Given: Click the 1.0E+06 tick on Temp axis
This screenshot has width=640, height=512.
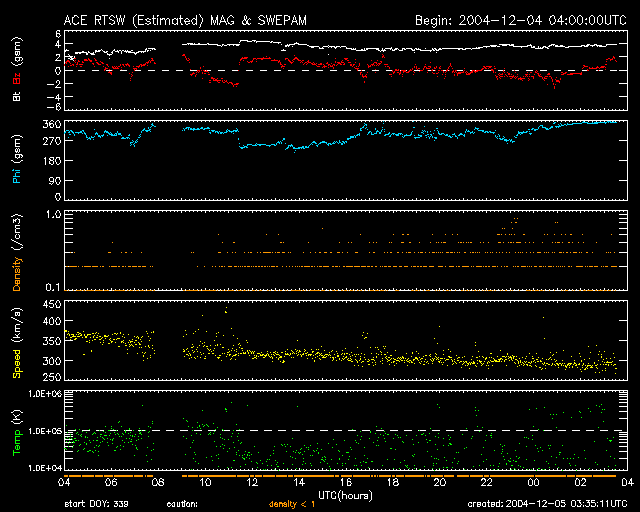Looking at the screenshot, I should (44, 395).
